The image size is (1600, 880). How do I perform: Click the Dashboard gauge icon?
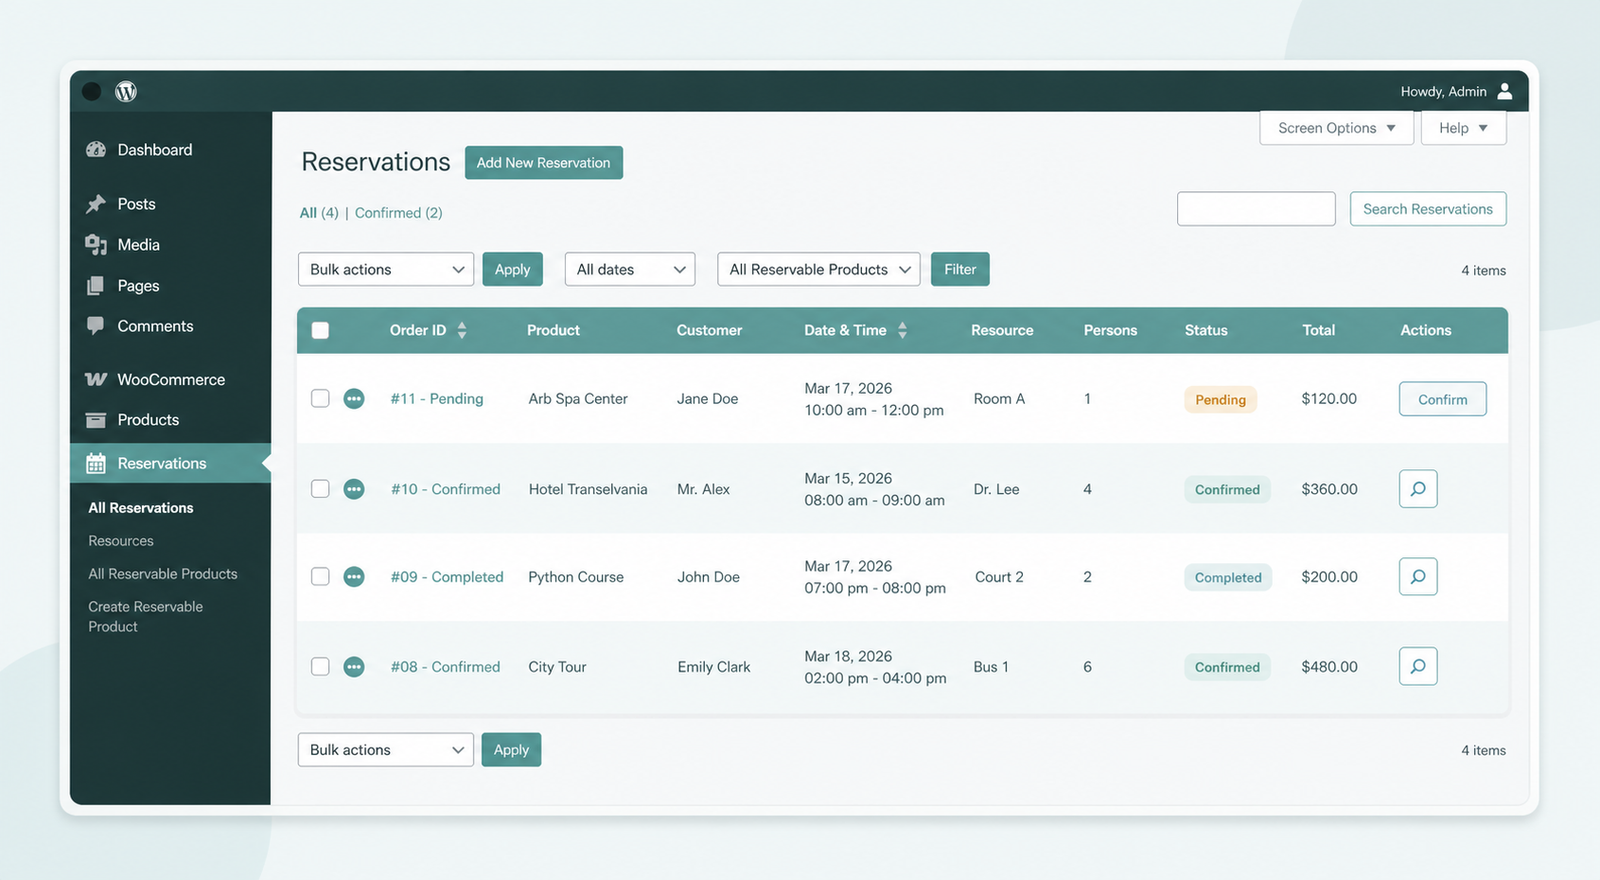coord(96,149)
